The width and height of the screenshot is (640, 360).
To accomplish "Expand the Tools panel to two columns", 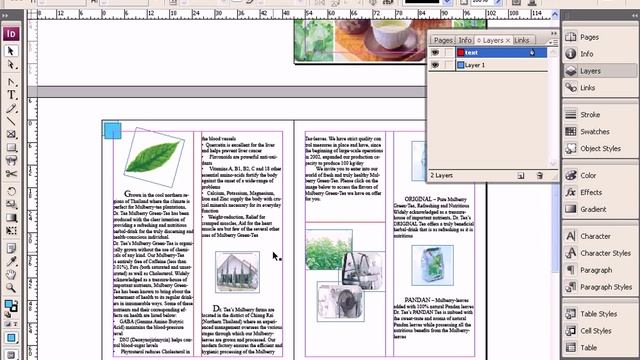I will (5, 16).
